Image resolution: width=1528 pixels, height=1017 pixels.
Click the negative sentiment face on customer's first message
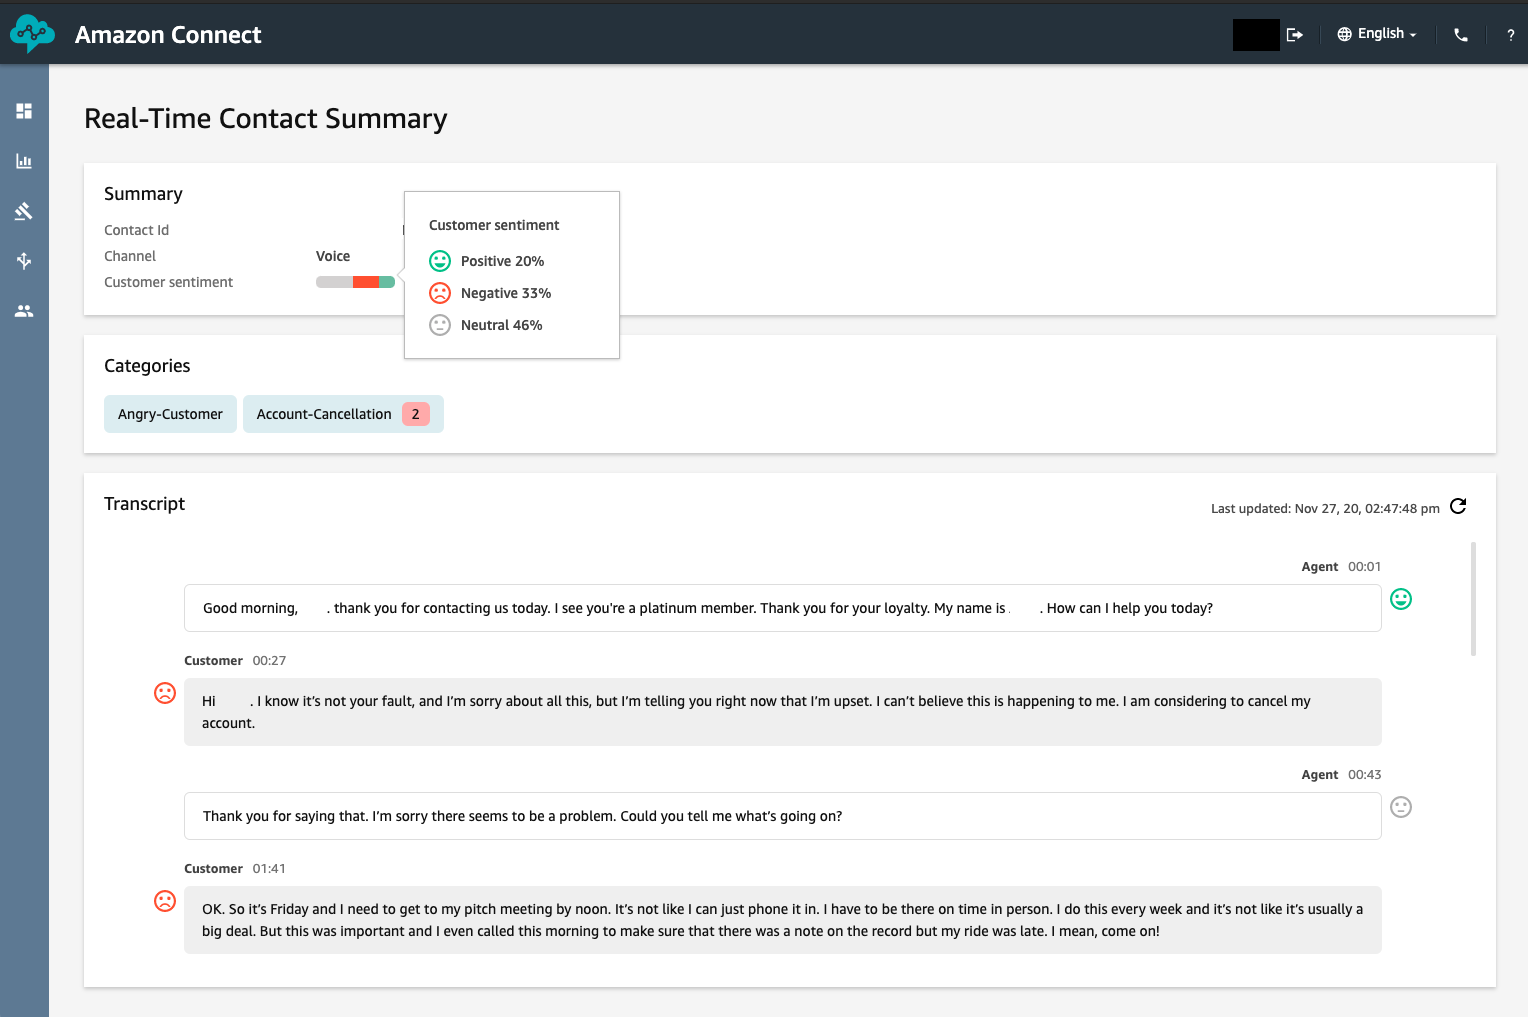click(x=165, y=692)
